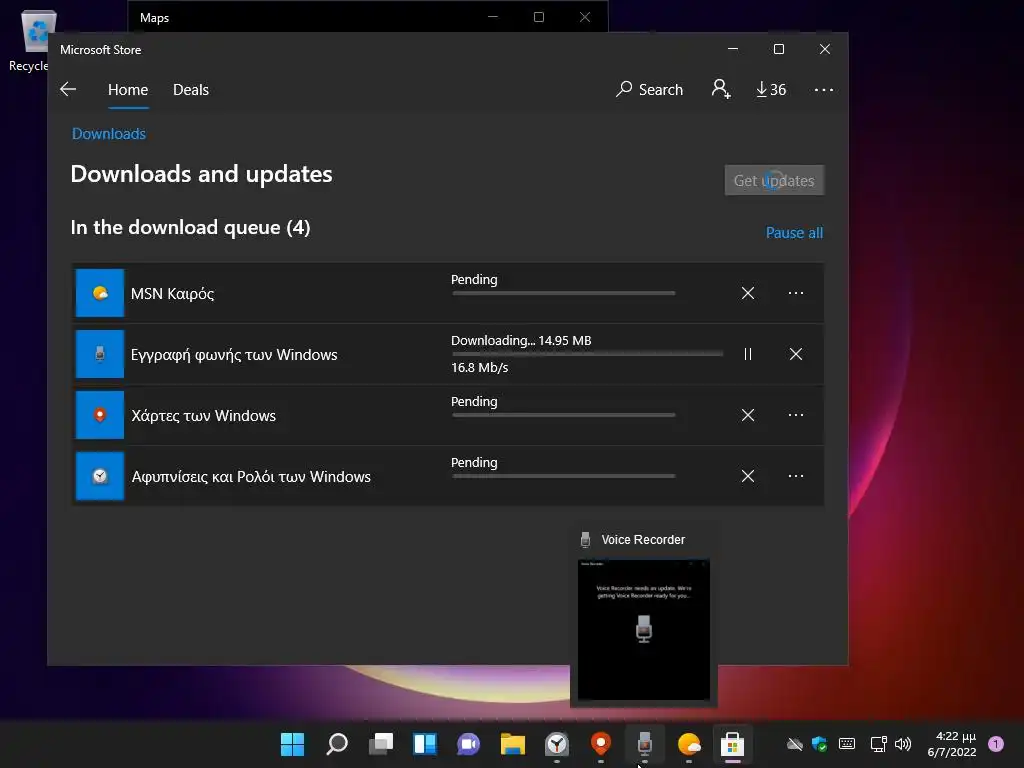Screen dimensions: 1024x768
Task: Cancel the Αφυπνίσεις και Ρολόι pending download
Action: point(748,476)
